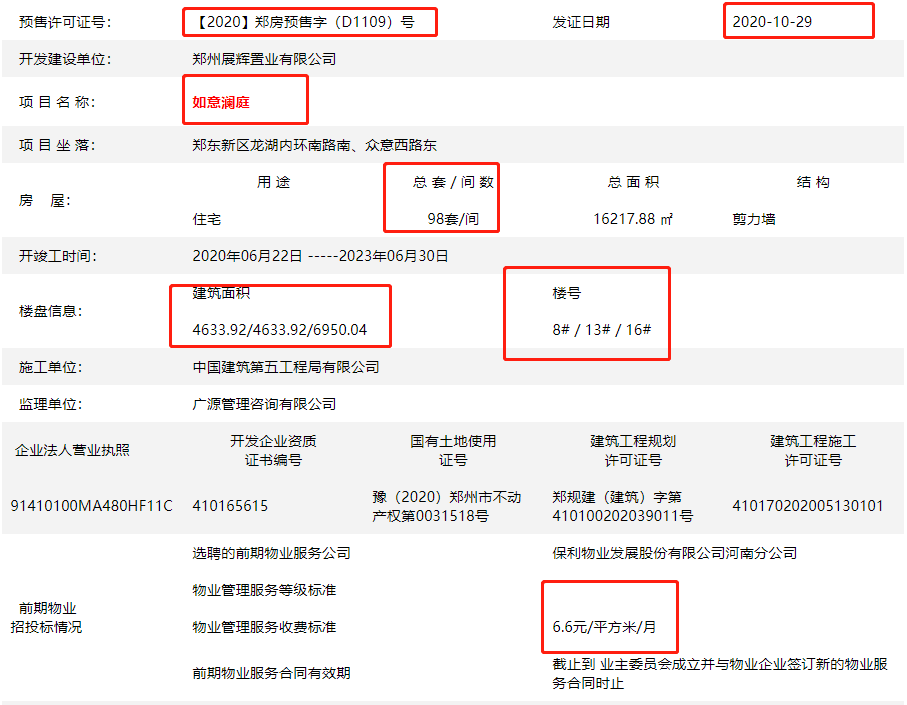The height and width of the screenshot is (705, 907).
Task: Click the 楼盘信息 row label
Action: tap(50, 312)
